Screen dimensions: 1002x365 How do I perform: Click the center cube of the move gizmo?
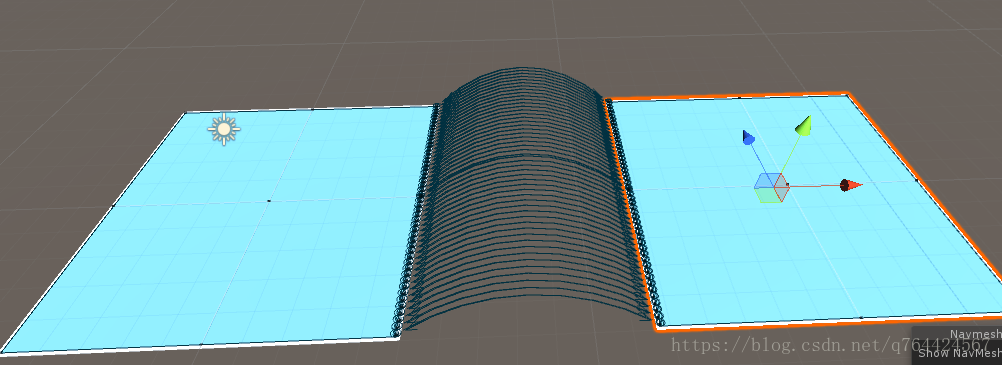771,188
